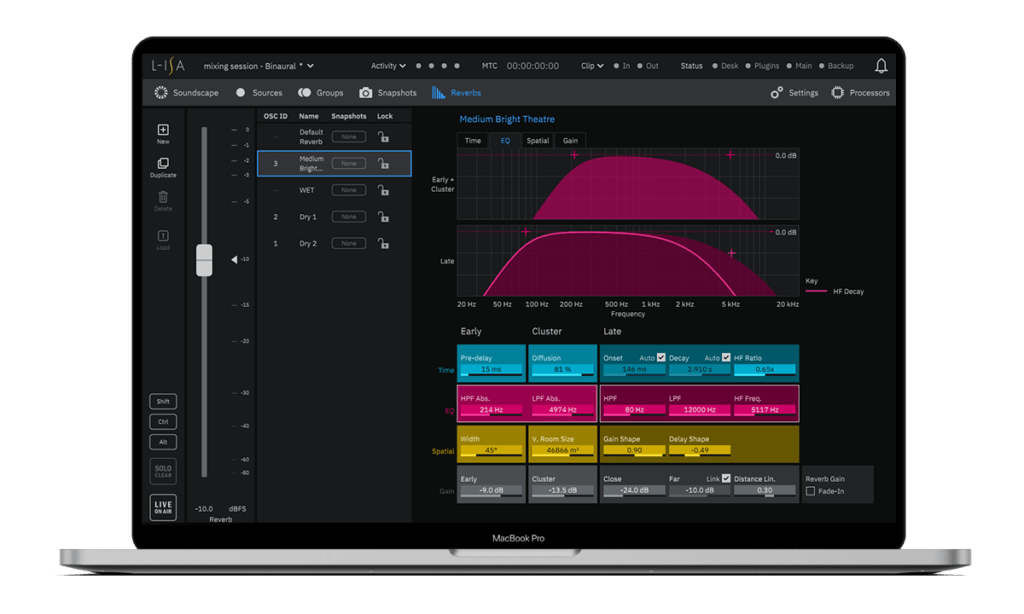Load a reverb preset

coord(163,240)
